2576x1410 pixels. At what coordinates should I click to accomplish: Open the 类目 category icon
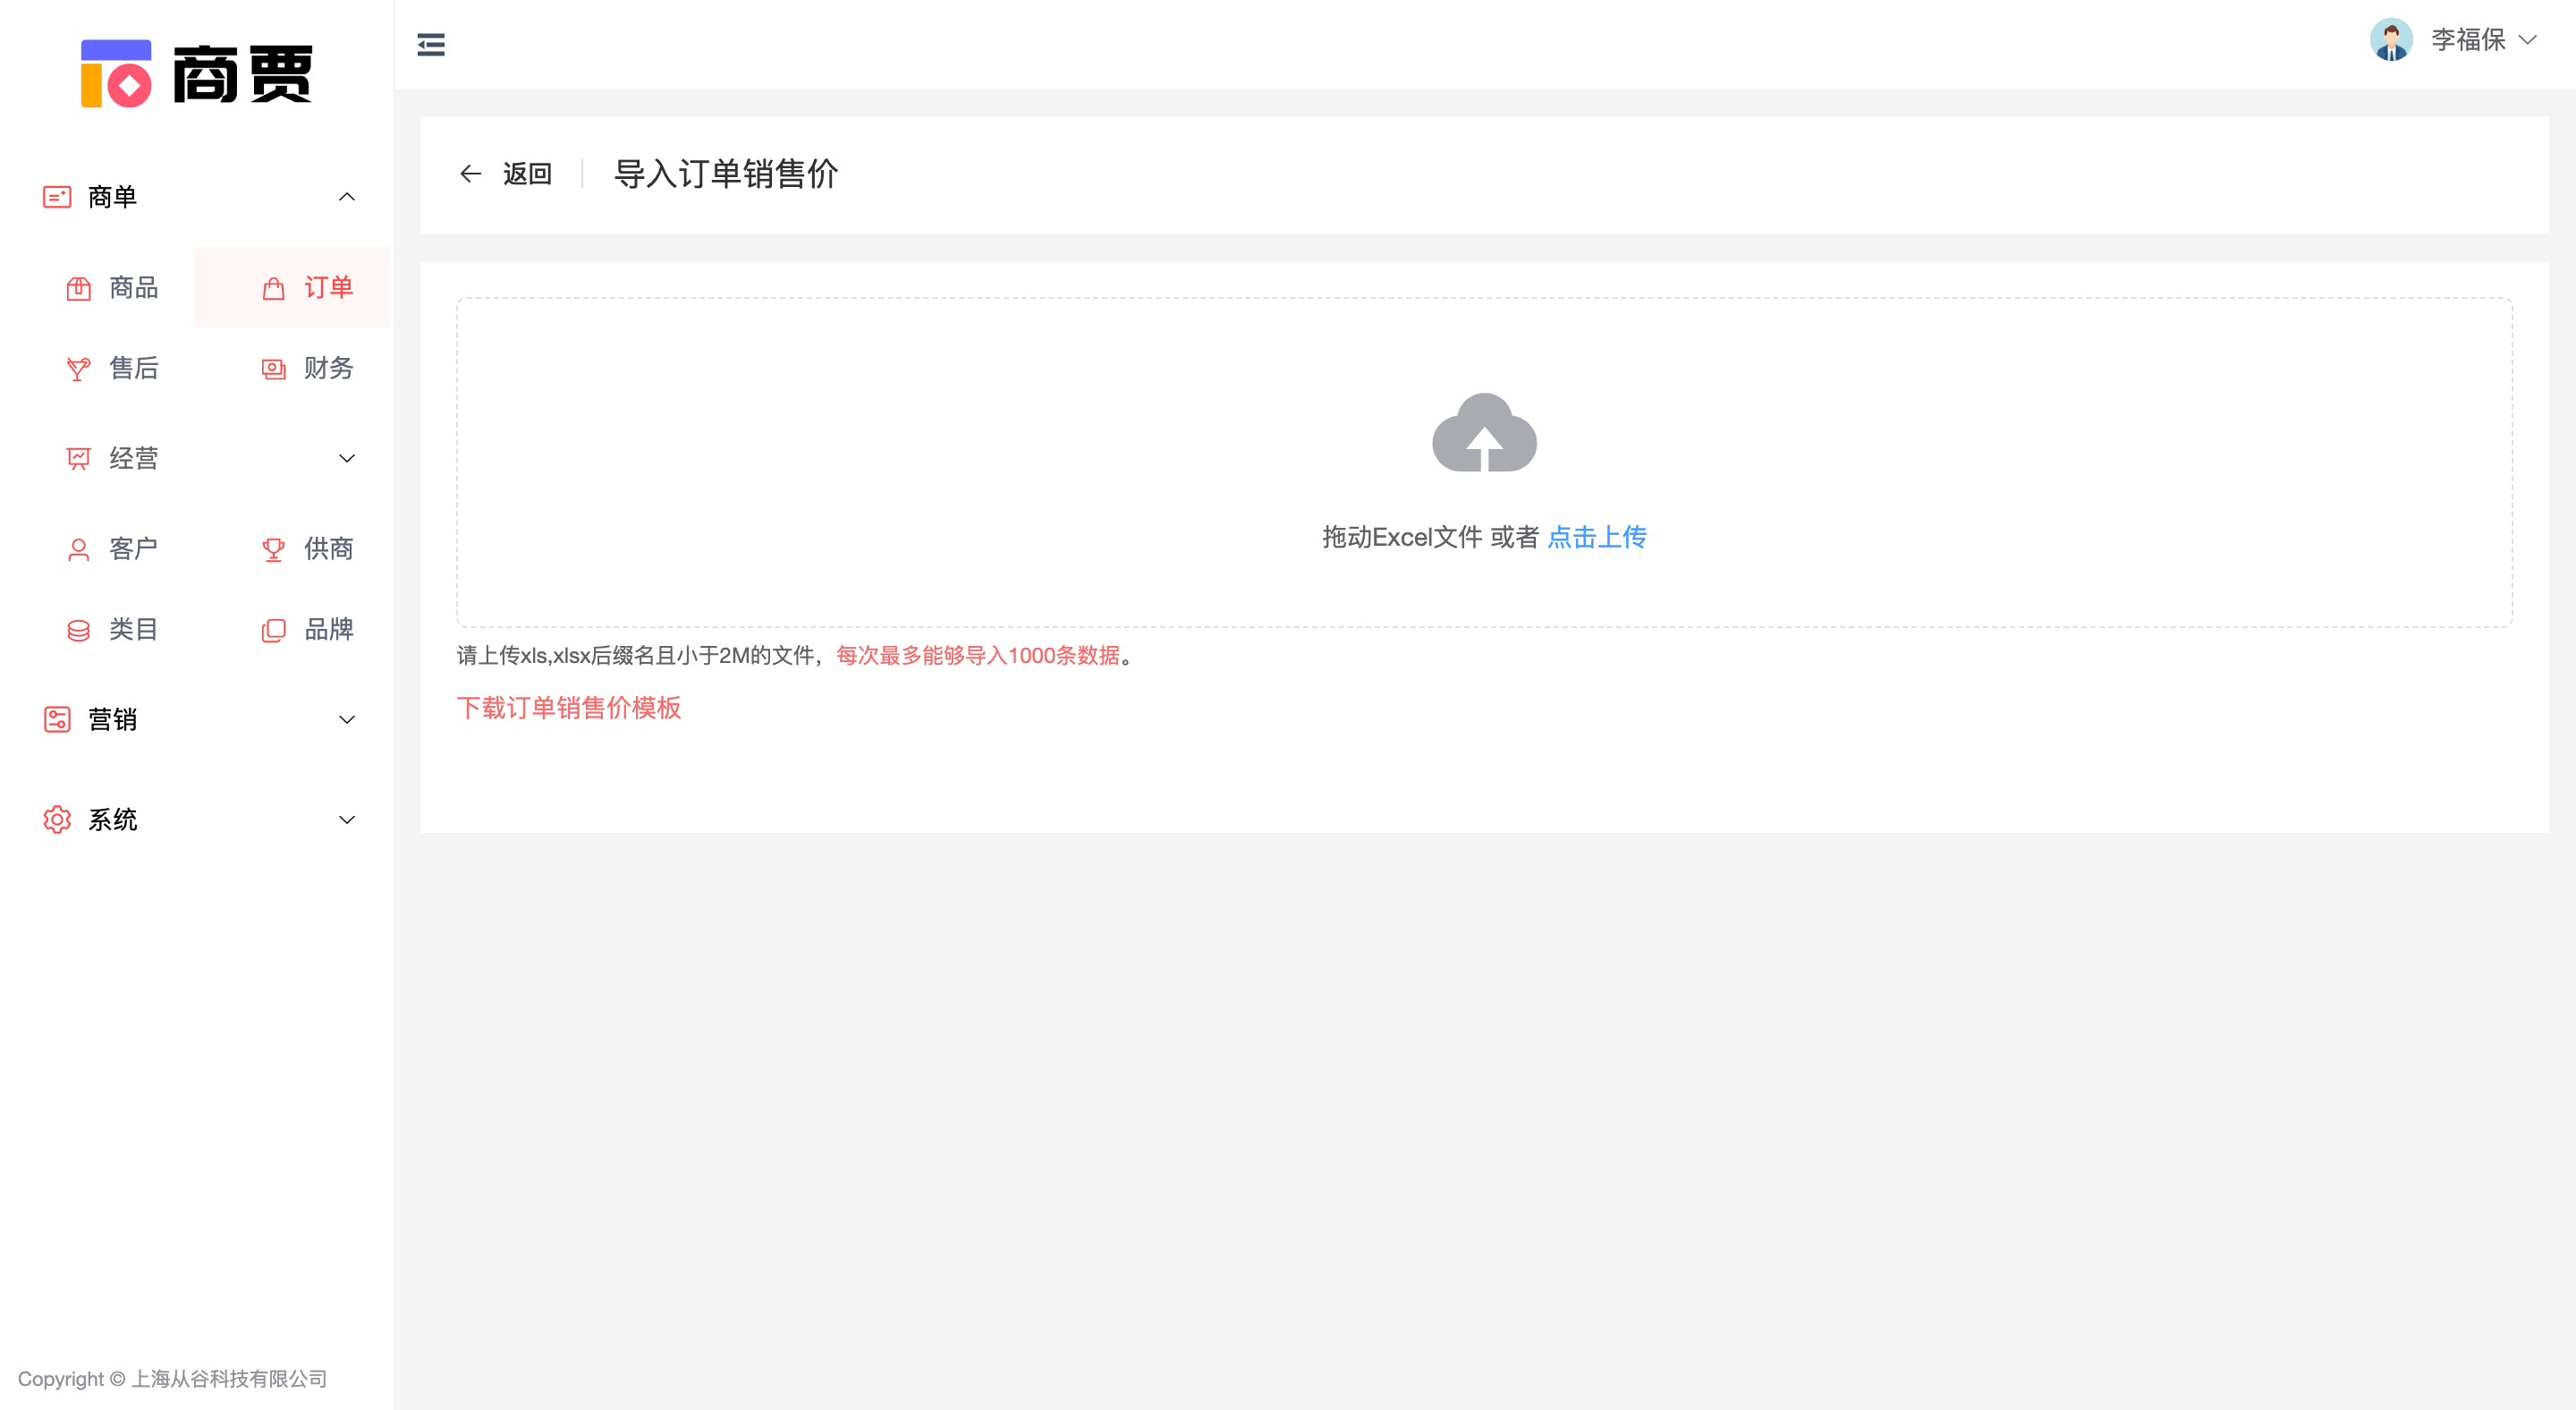(x=79, y=629)
